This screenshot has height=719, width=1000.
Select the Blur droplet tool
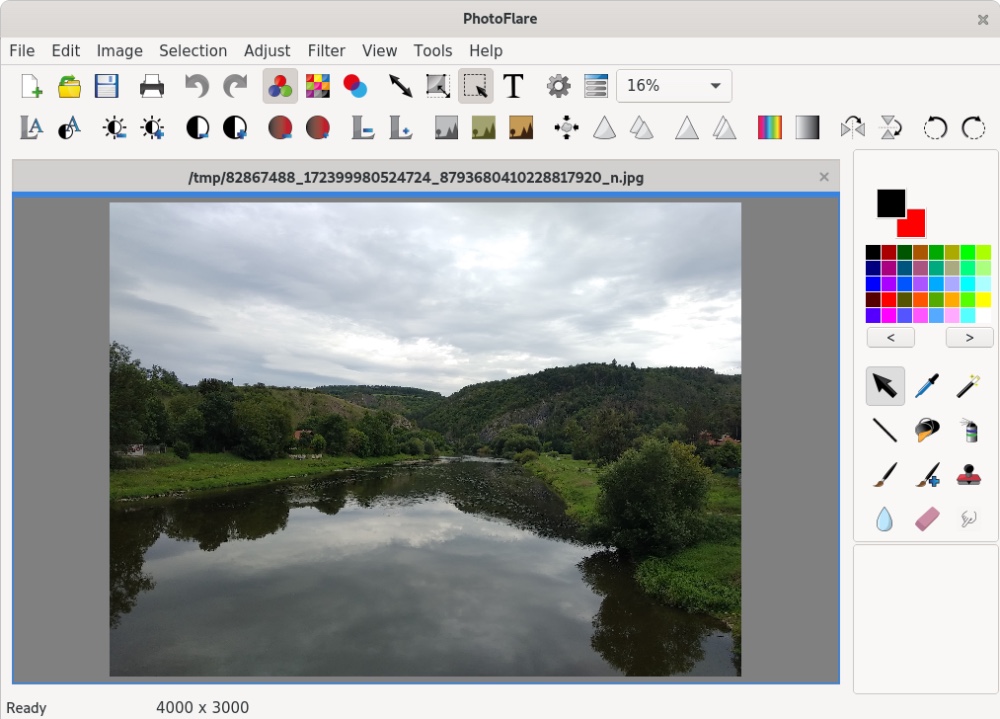tap(884, 519)
